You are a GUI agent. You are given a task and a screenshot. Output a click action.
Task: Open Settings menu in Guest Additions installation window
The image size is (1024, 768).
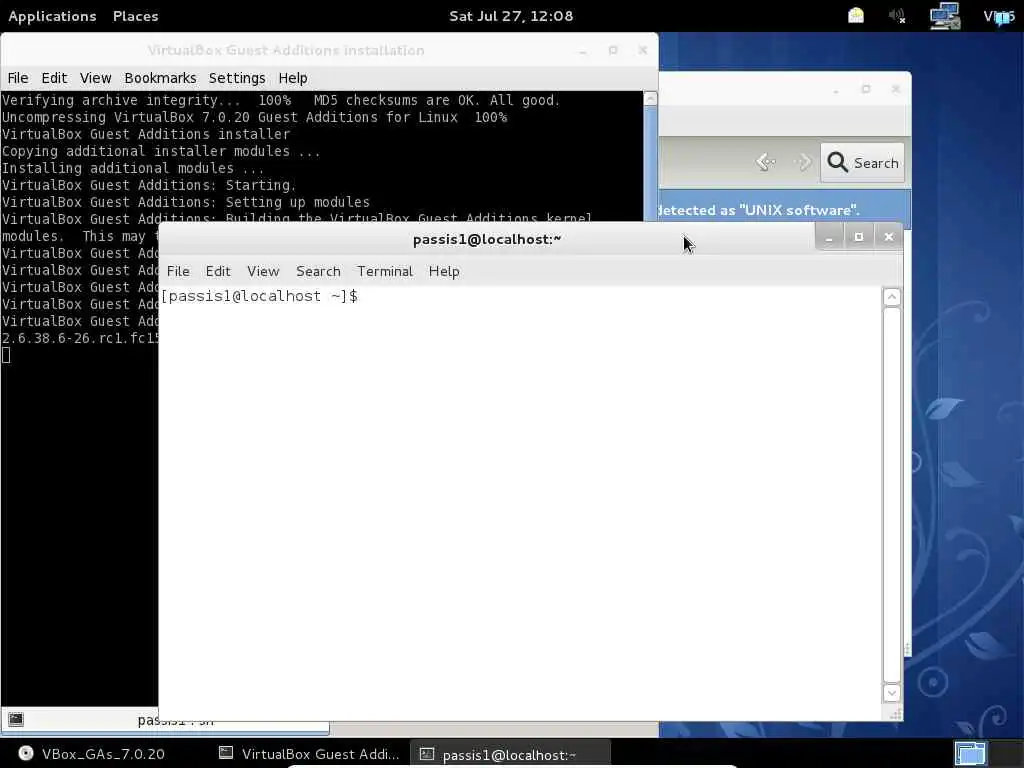pos(237,78)
